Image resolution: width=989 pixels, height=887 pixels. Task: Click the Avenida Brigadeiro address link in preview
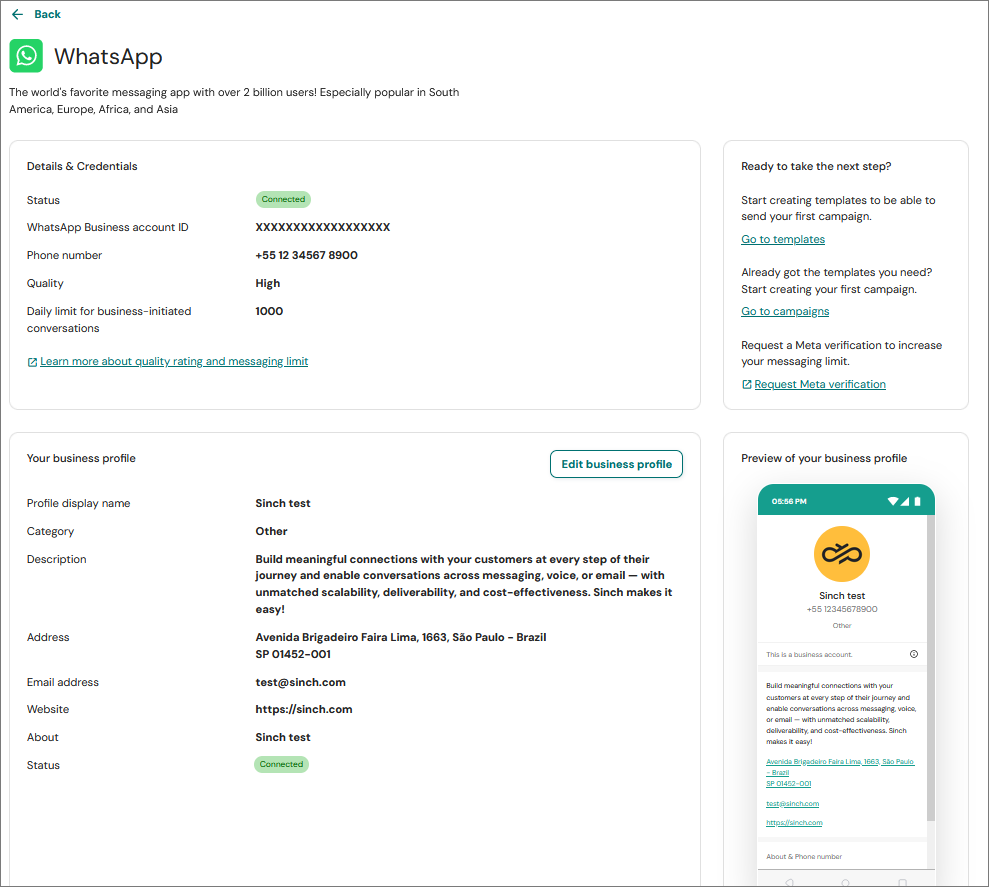tap(840, 762)
